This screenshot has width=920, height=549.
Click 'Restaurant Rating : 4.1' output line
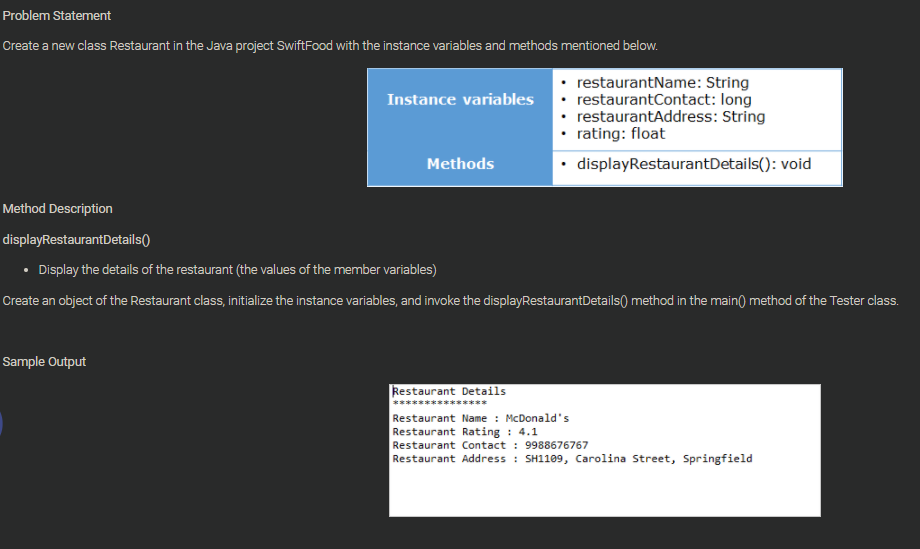click(x=465, y=432)
